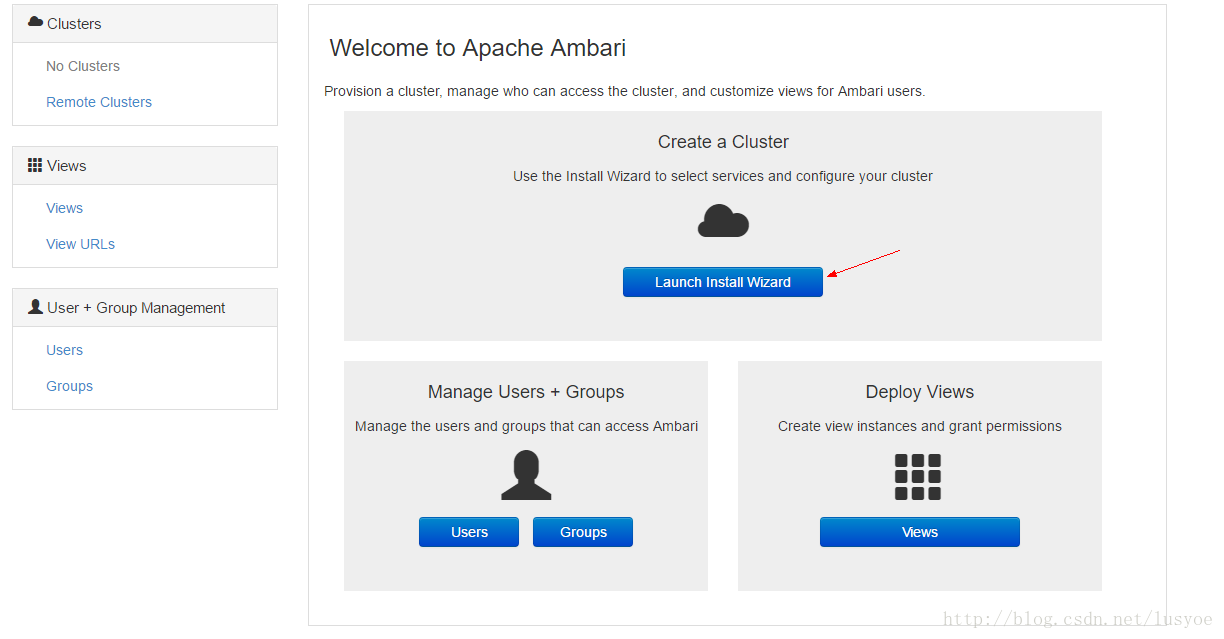
Task: Open View URLs link in sidebar
Action: tap(80, 244)
